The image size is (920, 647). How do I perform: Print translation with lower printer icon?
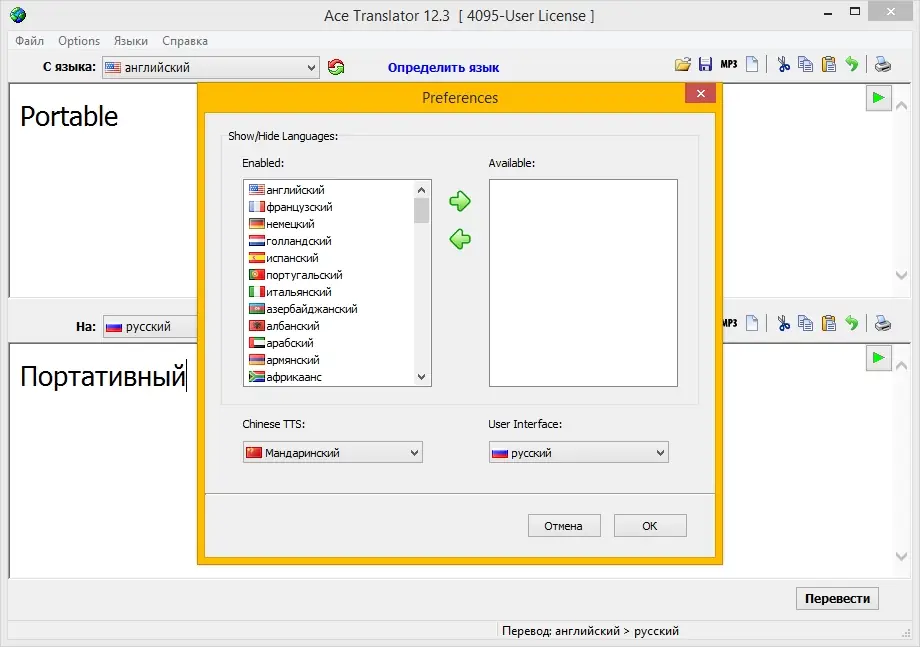[x=882, y=323]
